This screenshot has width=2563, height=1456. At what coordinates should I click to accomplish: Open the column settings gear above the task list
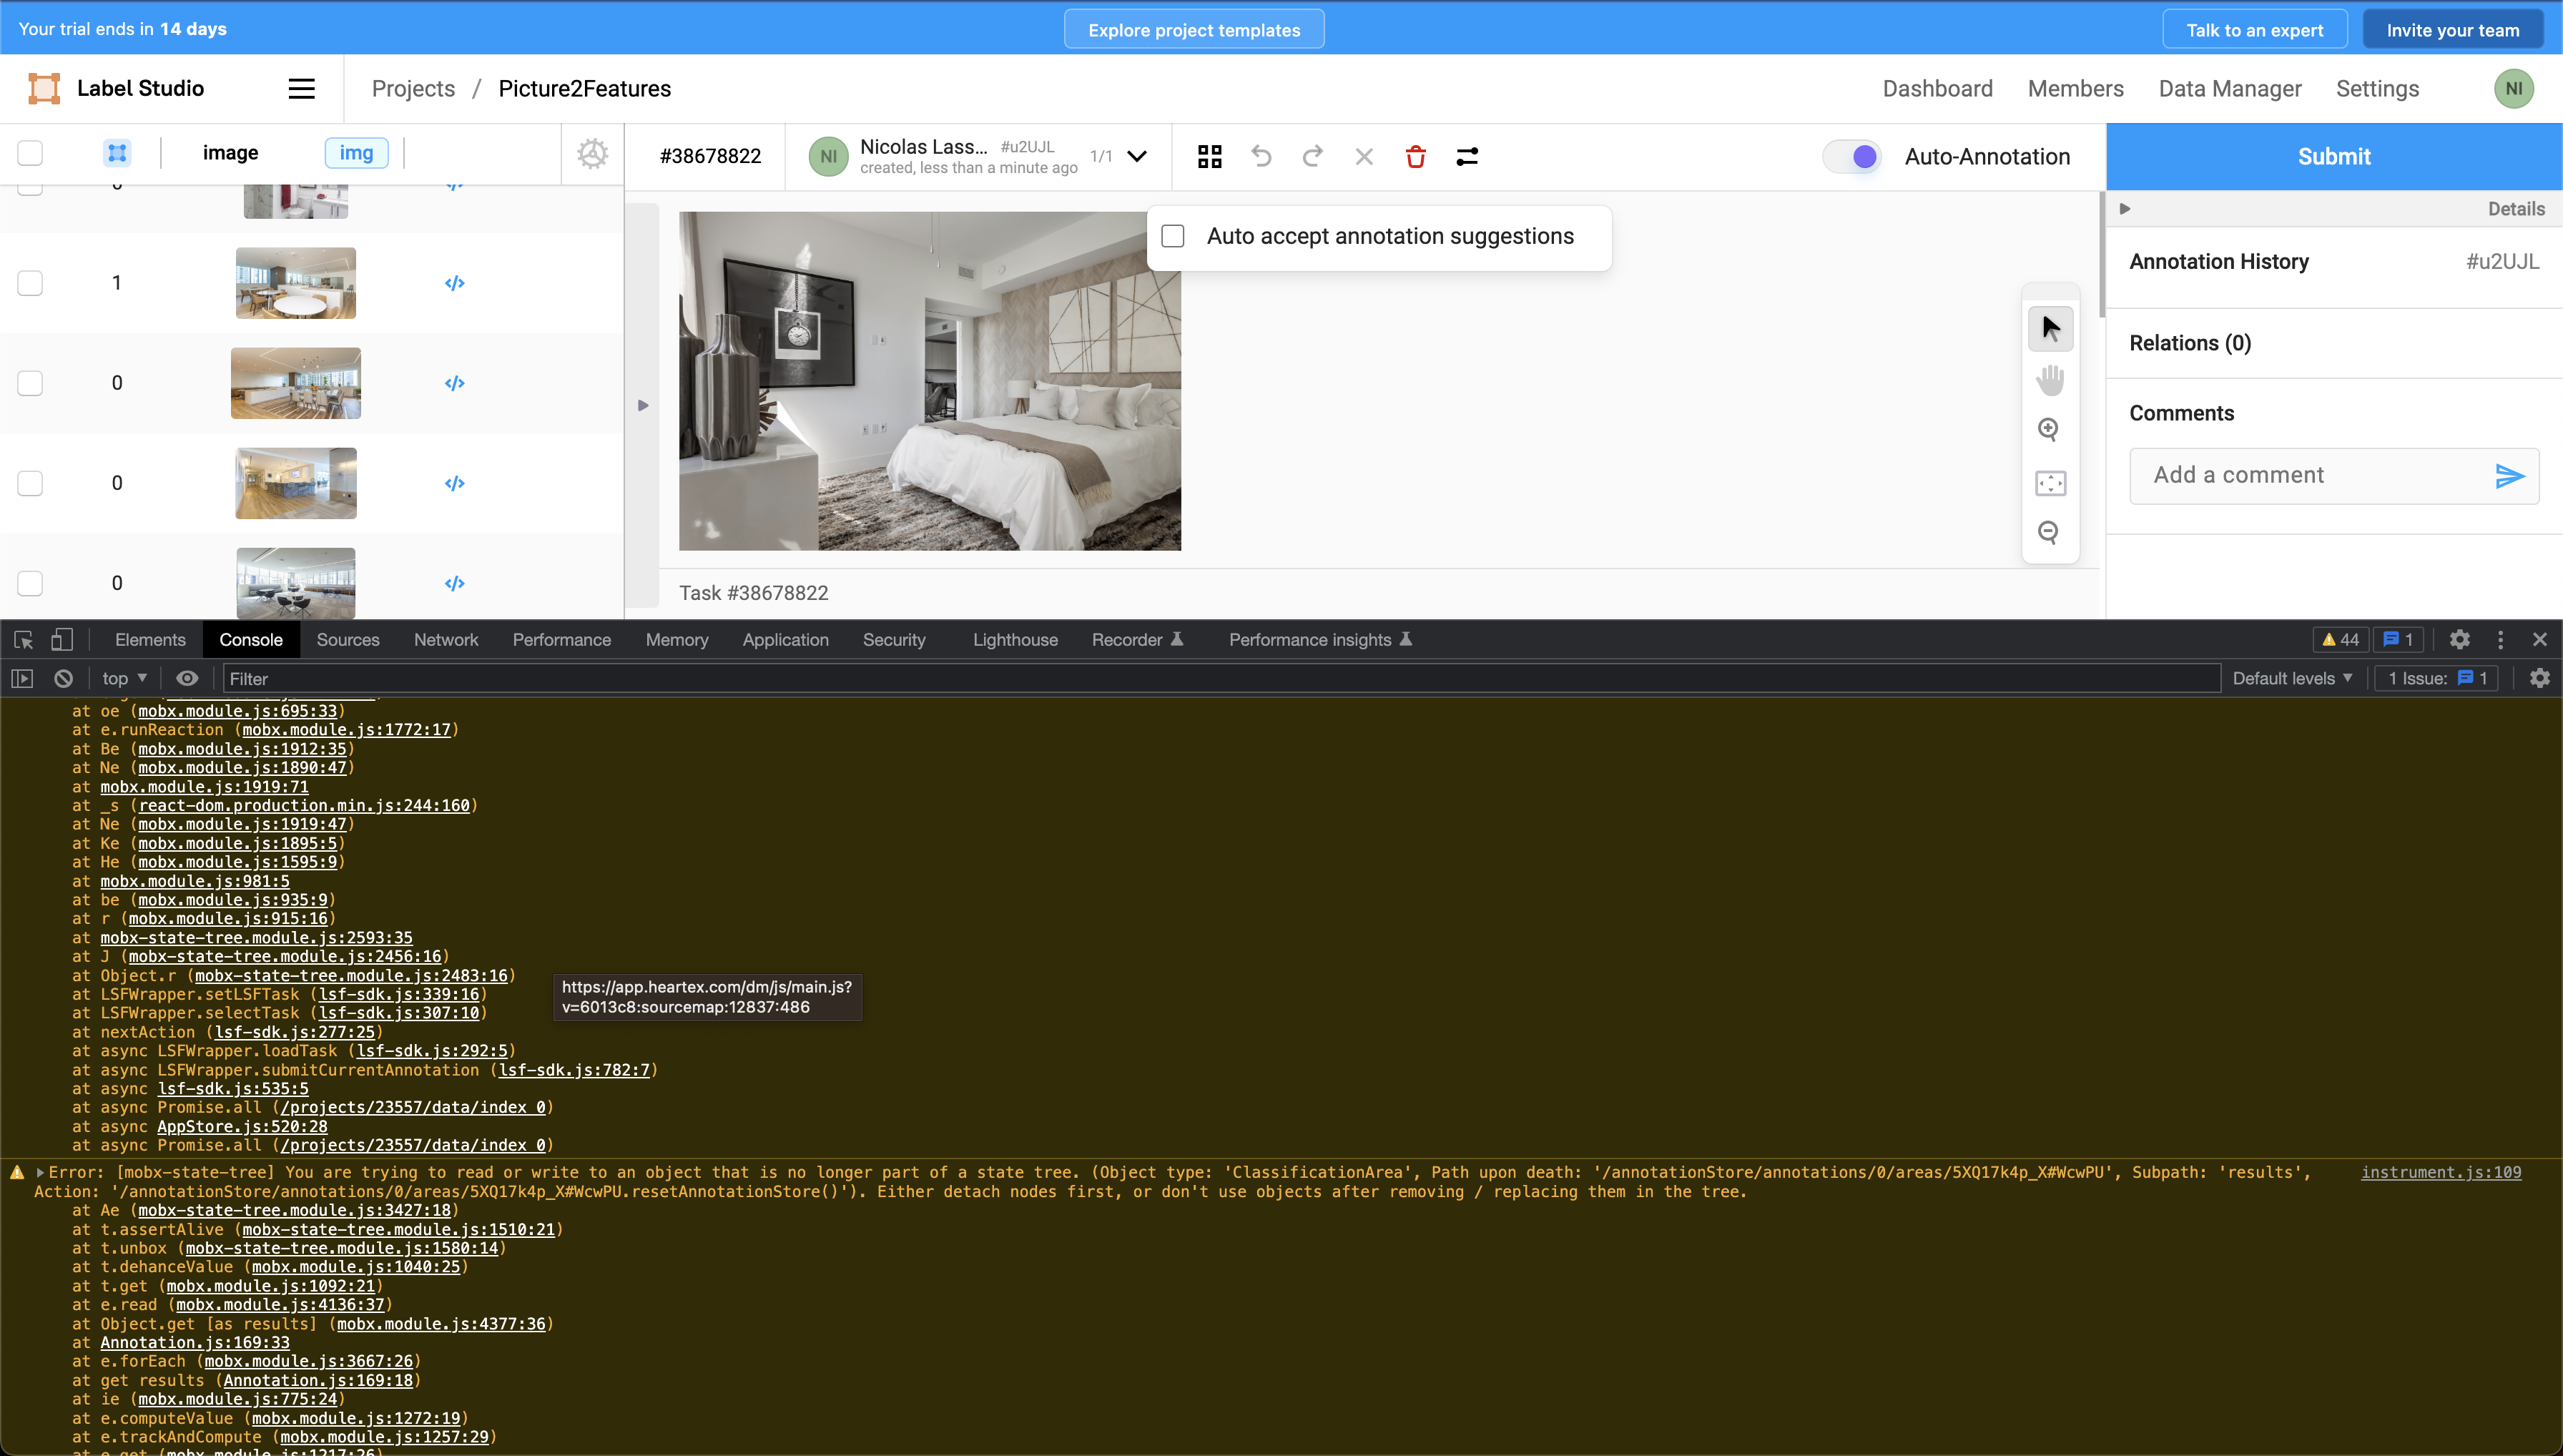pos(592,153)
